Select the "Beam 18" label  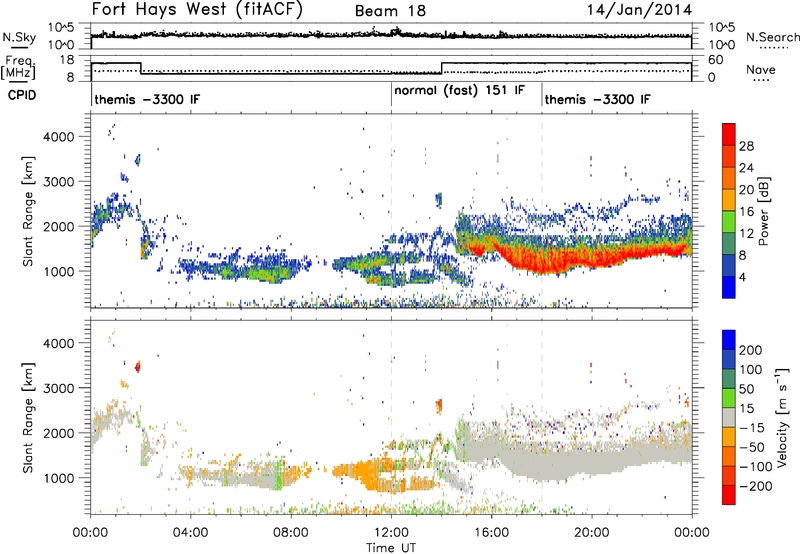pyautogui.click(x=390, y=11)
